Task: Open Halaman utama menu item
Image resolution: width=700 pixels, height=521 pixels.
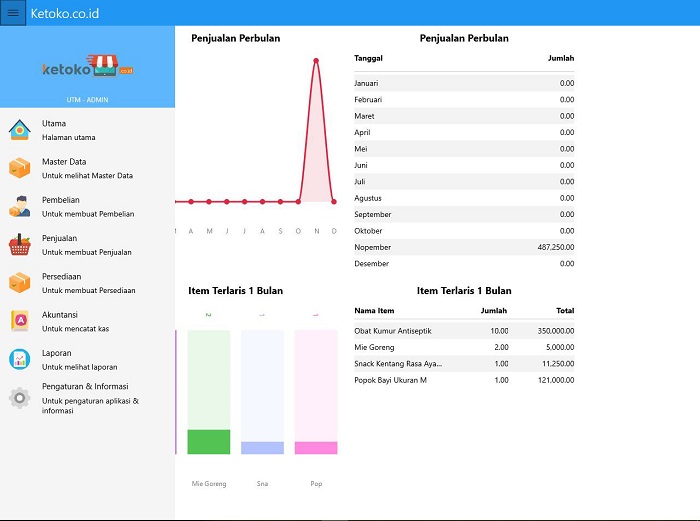Action: tap(69, 138)
